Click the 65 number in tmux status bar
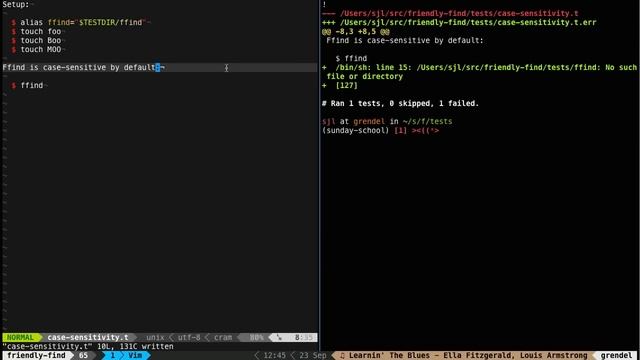This screenshot has height=360, width=640. tap(83, 356)
